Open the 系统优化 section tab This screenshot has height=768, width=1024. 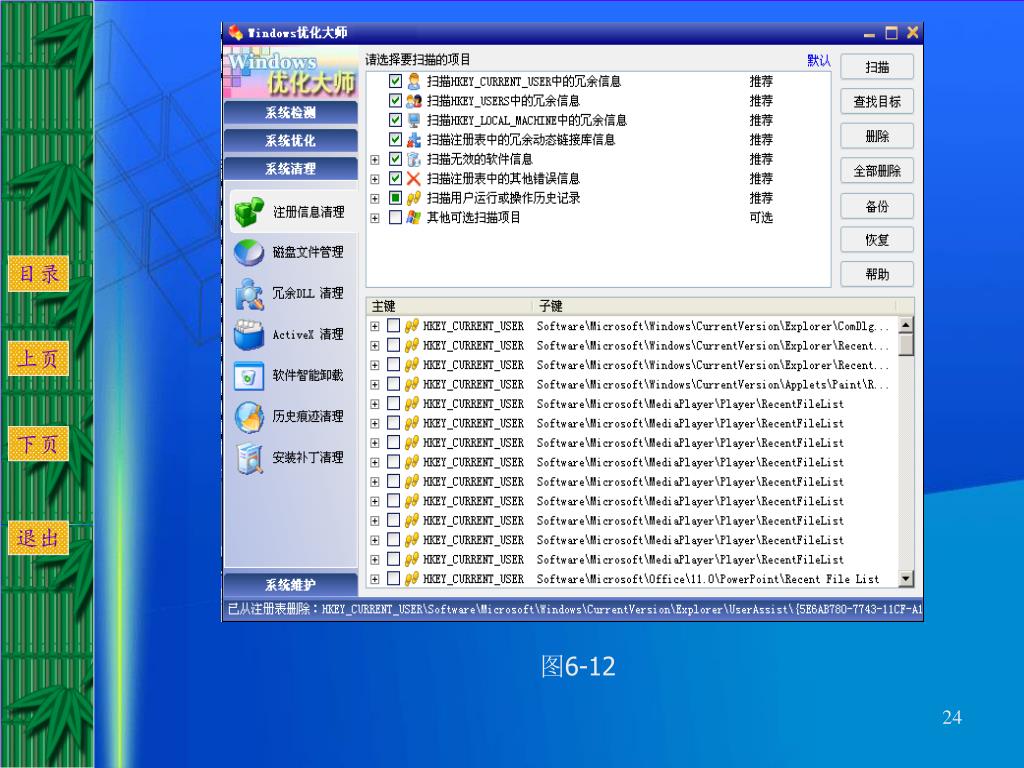(291, 140)
